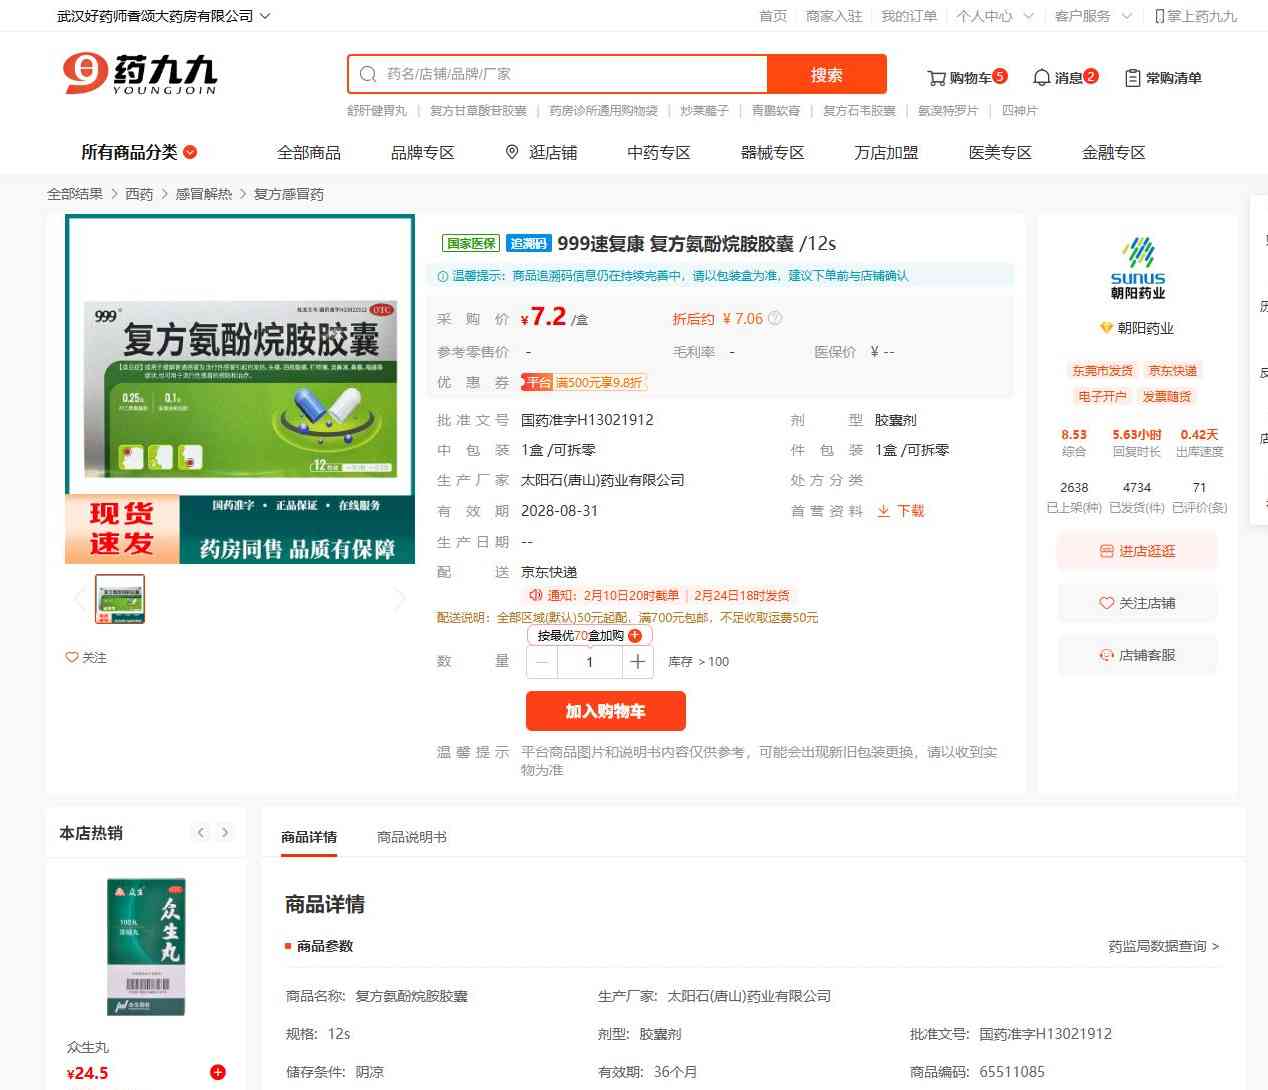Toggle the 关注 heart under product image
This screenshot has height=1090, width=1268.
click(72, 657)
